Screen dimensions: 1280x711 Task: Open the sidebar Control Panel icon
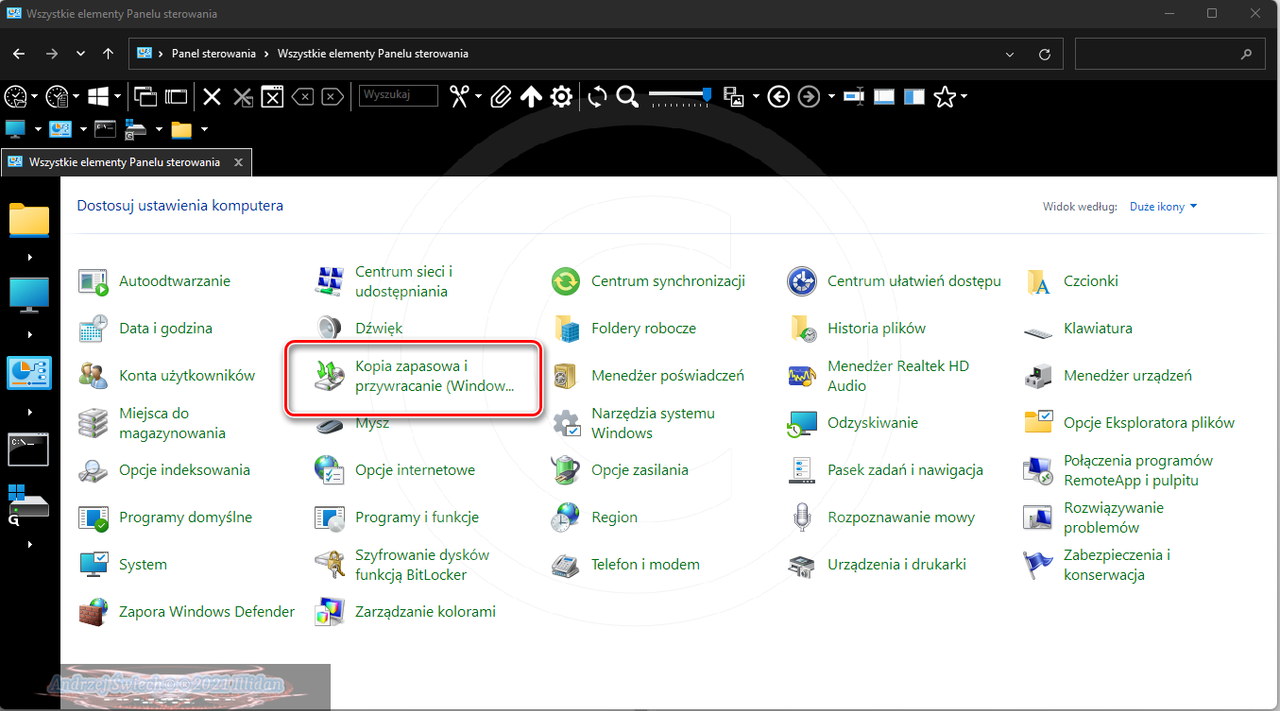[x=30, y=372]
